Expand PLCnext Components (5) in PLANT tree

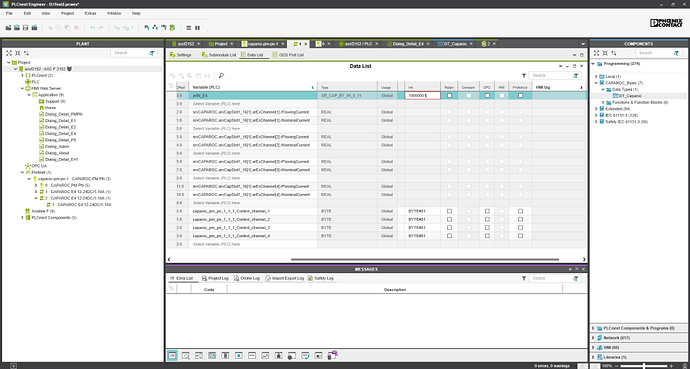22,218
